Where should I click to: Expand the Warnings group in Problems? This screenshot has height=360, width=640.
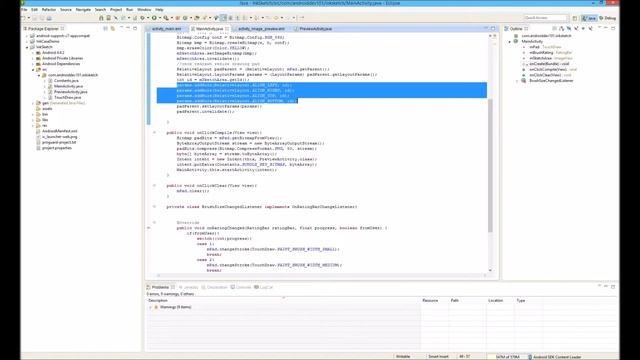point(151,307)
